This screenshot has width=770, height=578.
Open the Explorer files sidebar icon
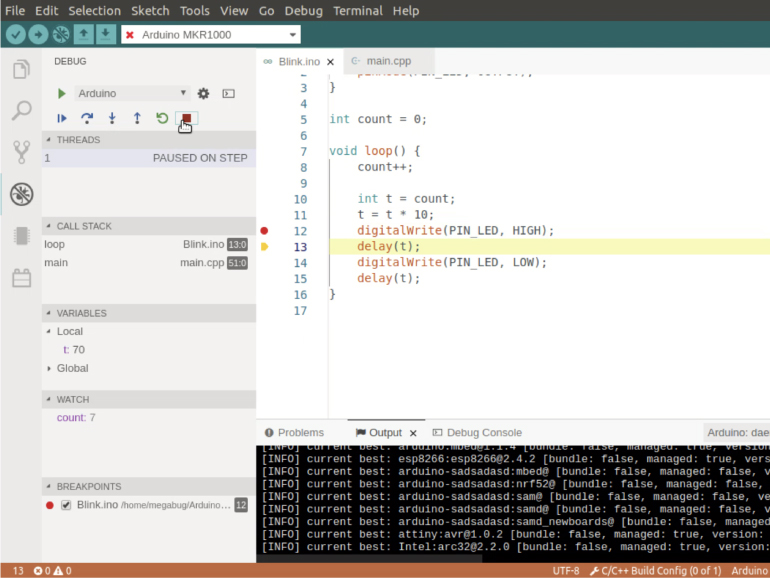tap(22, 69)
